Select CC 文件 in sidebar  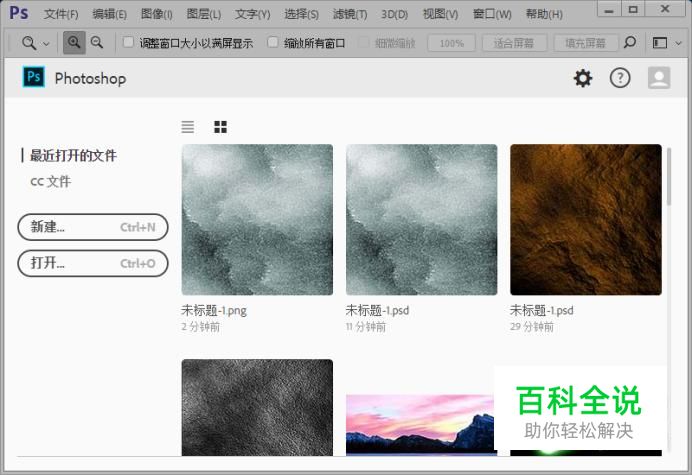51,181
